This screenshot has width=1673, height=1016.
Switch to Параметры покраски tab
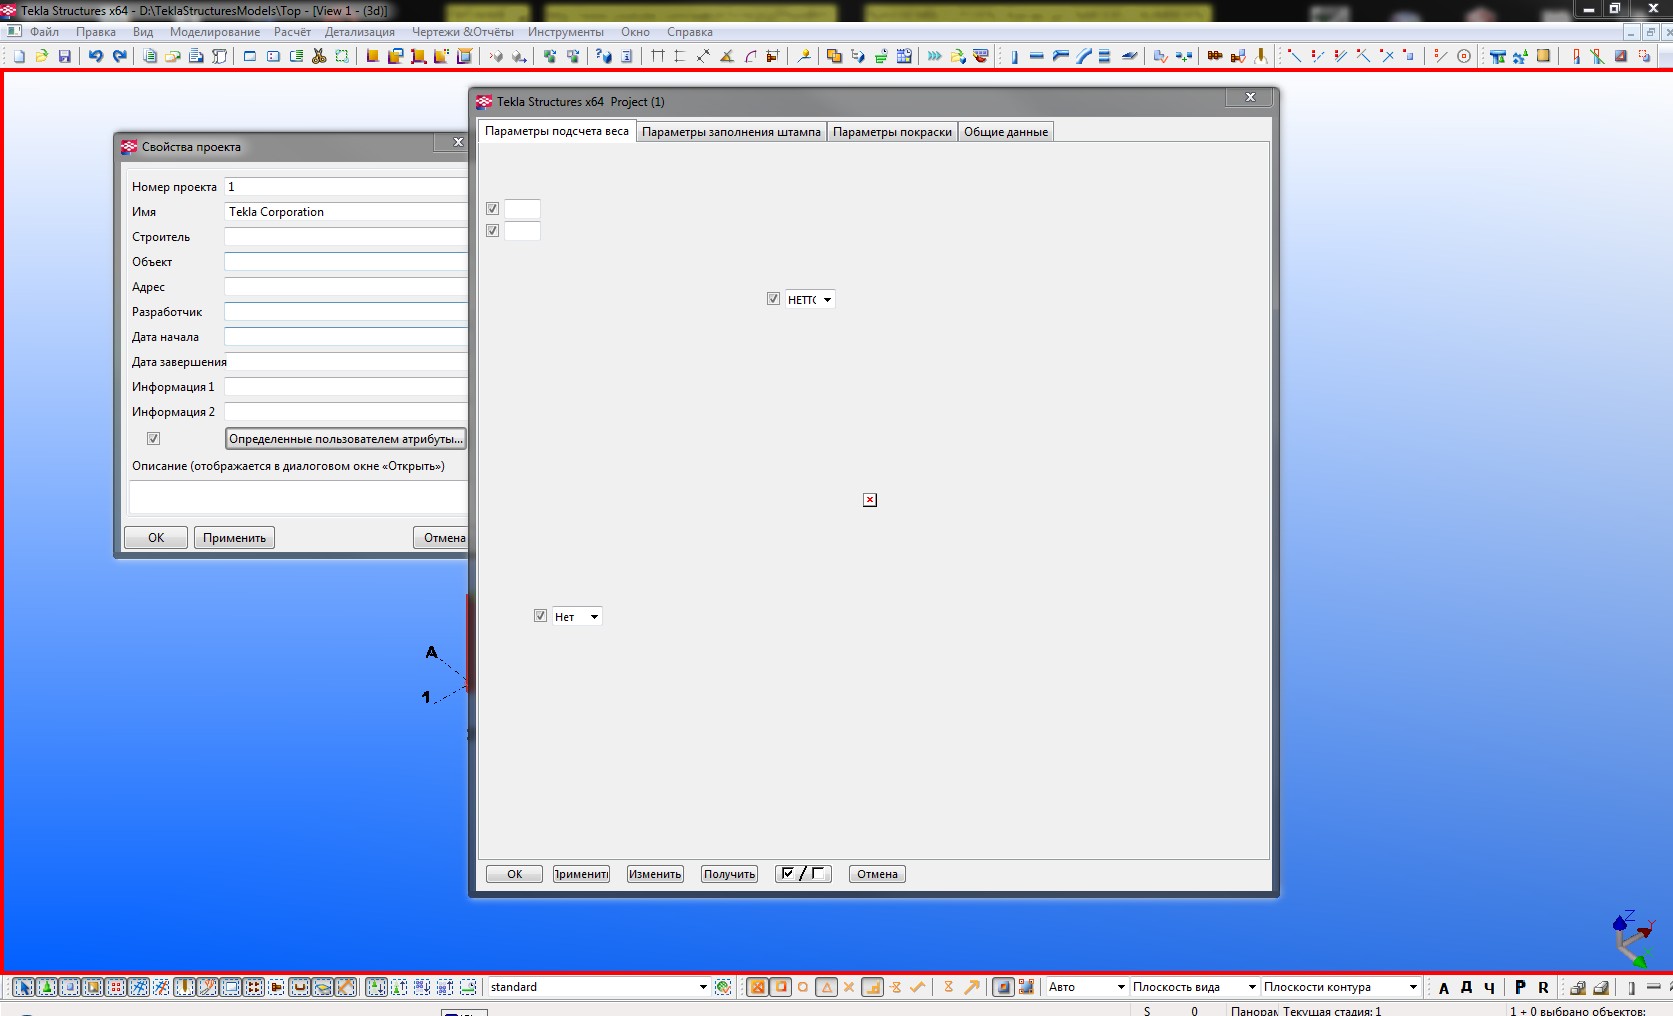pyautogui.click(x=892, y=132)
